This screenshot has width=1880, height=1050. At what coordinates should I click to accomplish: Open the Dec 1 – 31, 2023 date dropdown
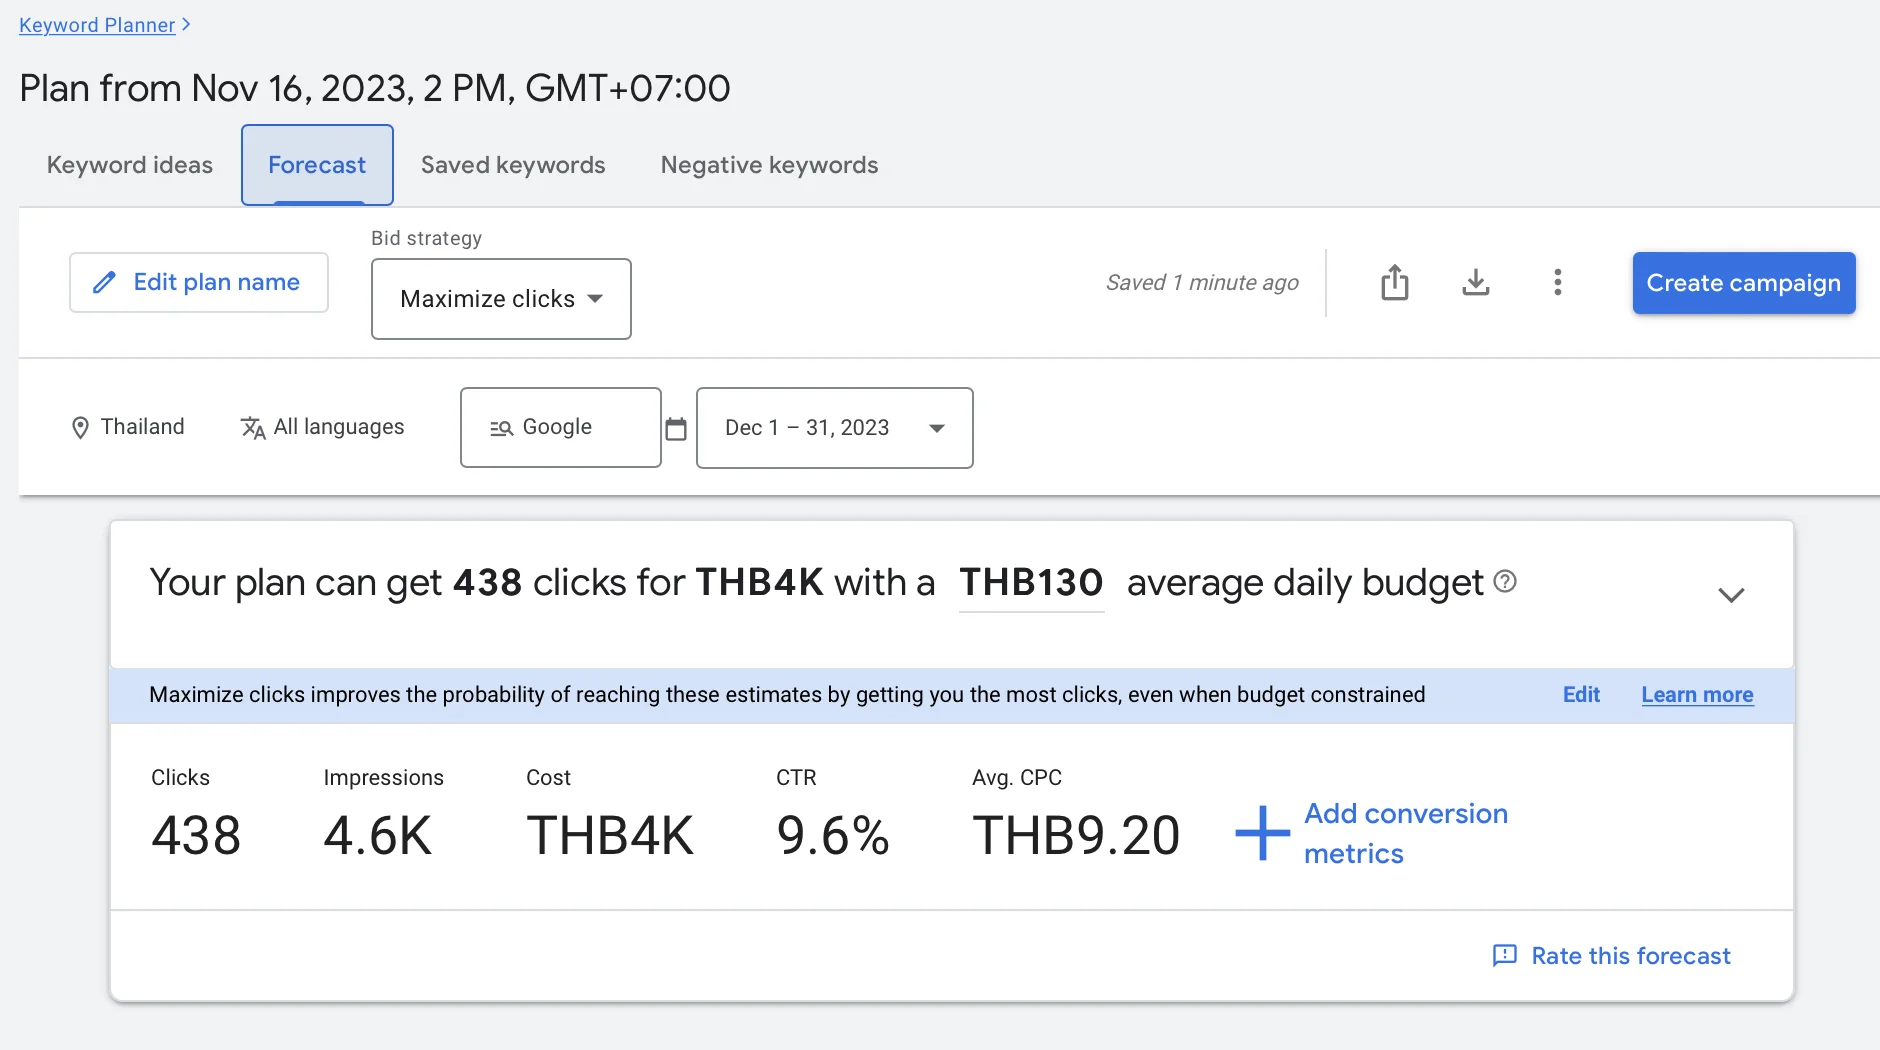click(835, 428)
